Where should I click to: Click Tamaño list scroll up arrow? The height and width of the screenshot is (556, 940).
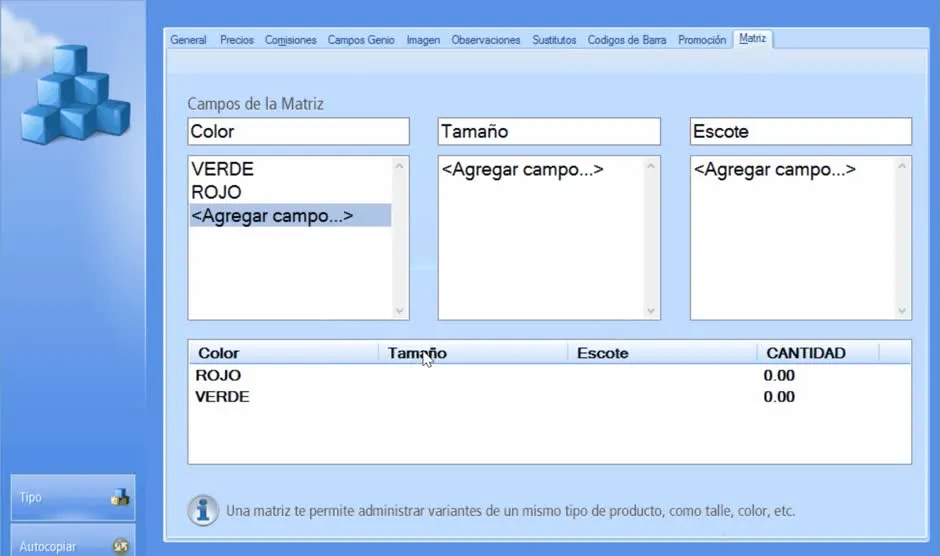pyautogui.click(x=651, y=166)
